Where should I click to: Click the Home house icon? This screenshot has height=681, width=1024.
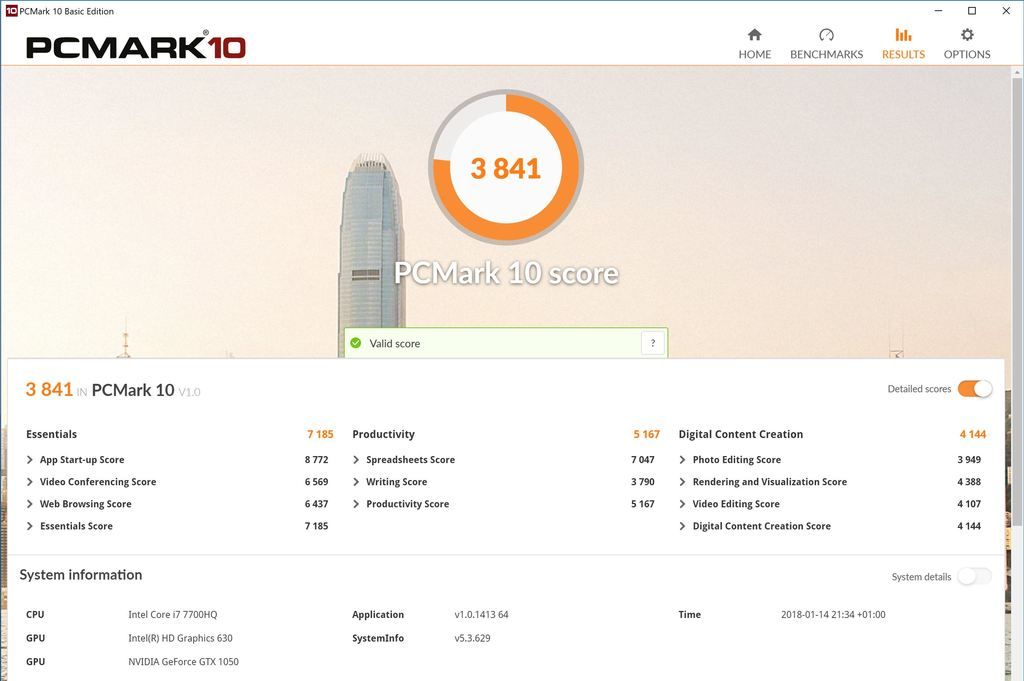click(754, 35)
